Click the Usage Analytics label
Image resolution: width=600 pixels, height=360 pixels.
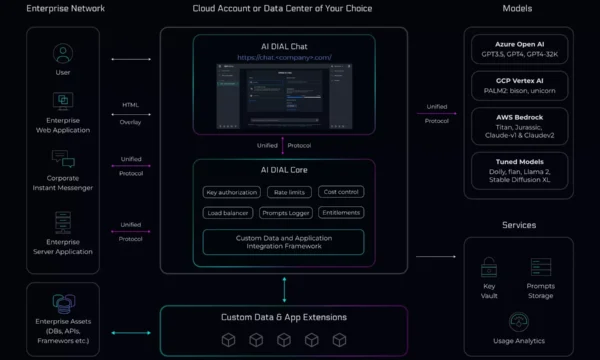pos(519,341)
